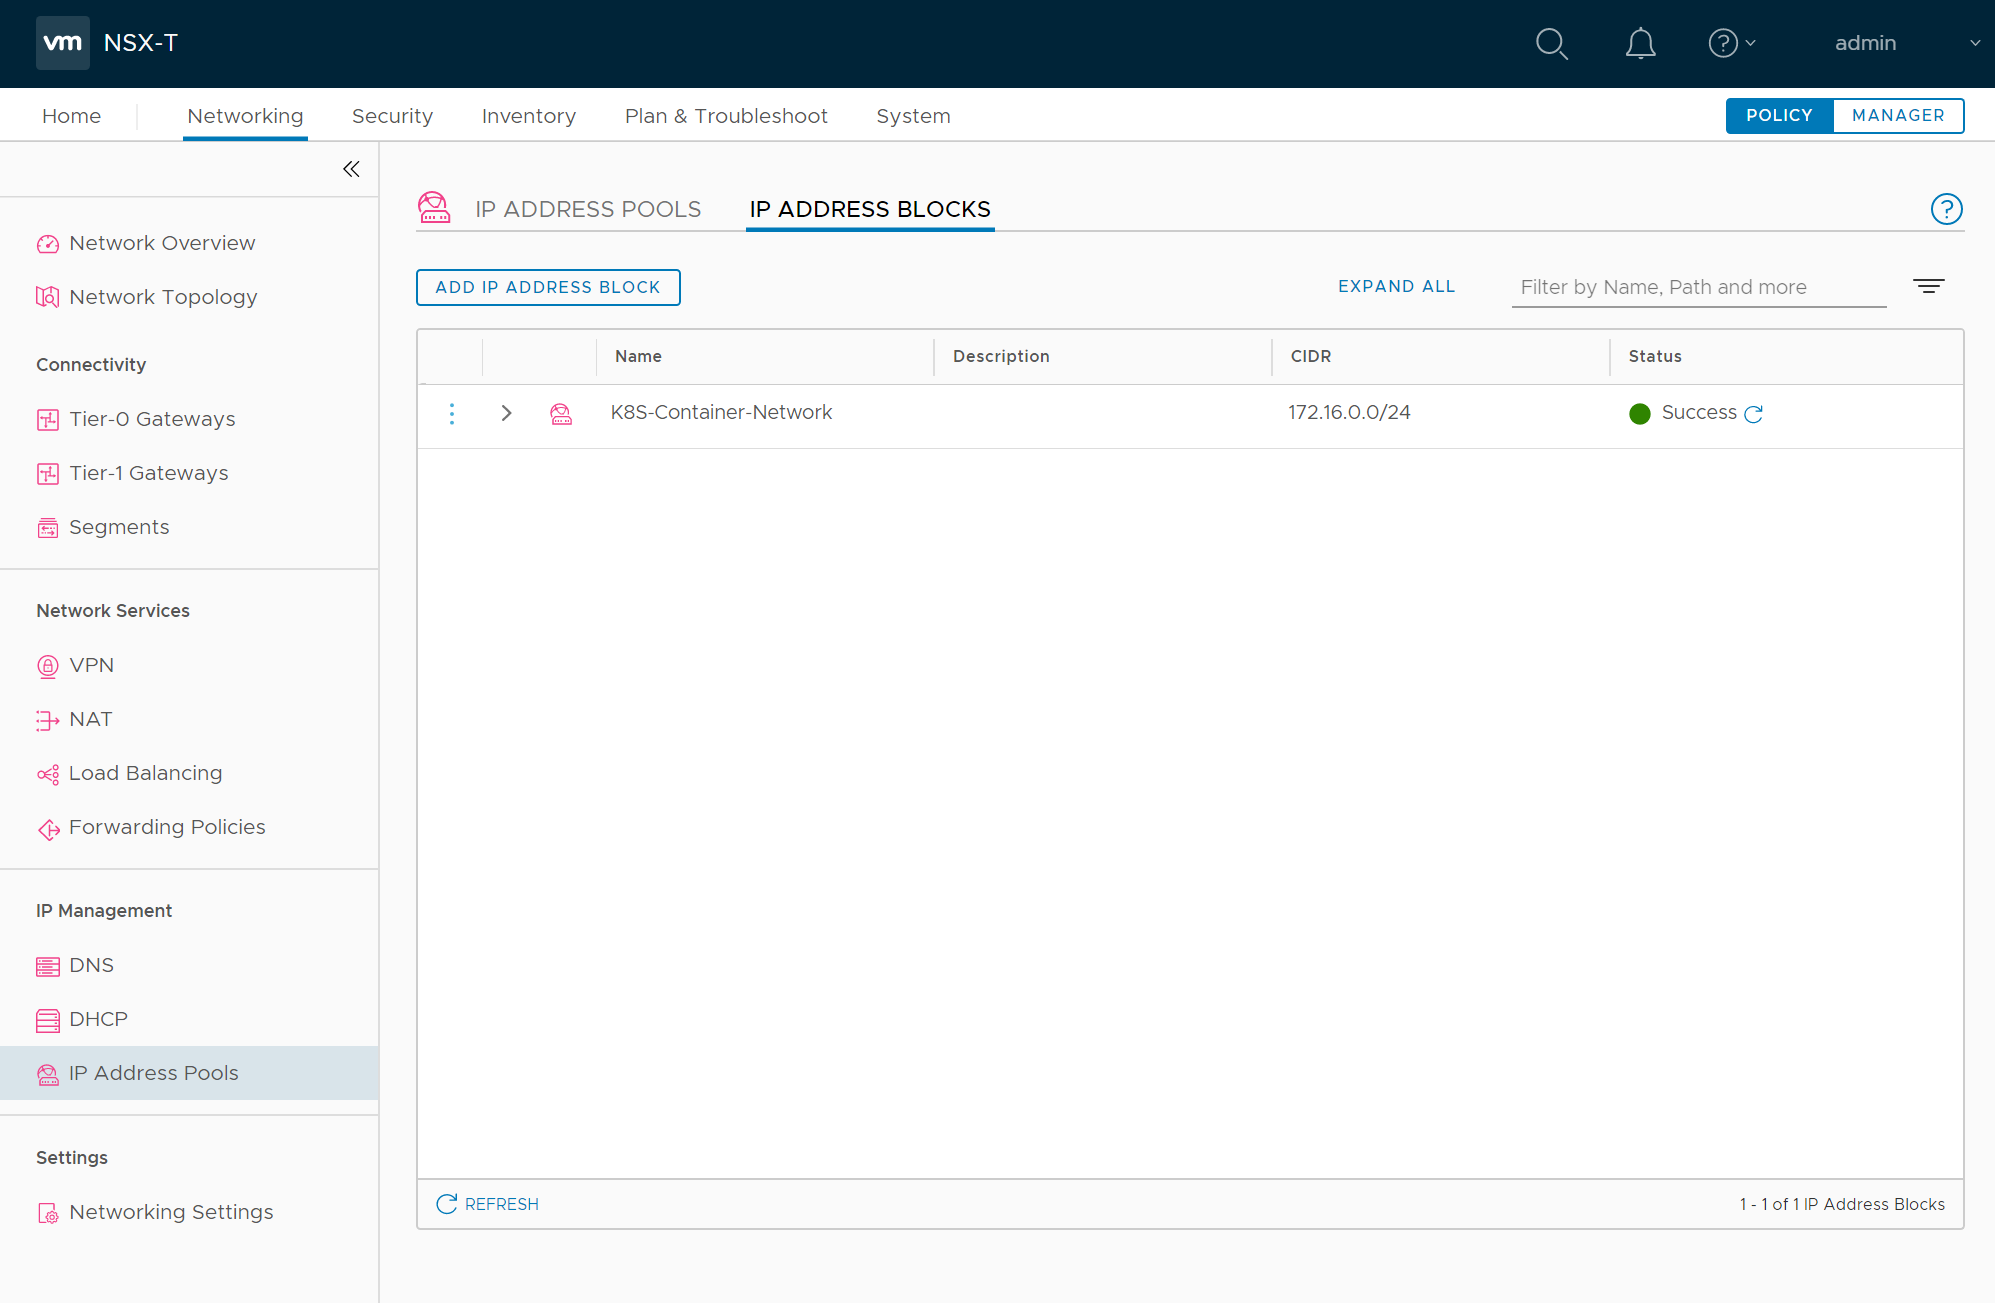Open Load Balancing page
The width and height of the screenshot is (1995, 1303).
[x=145, y=773]
